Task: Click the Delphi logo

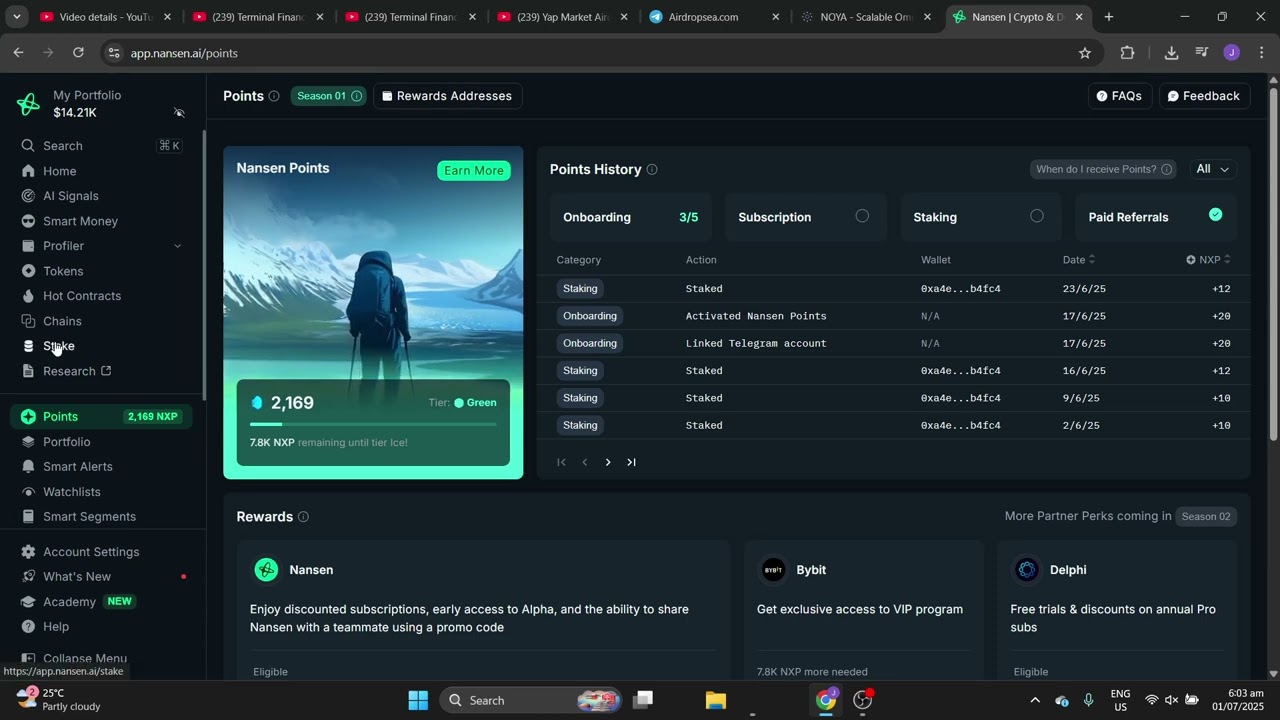Action: [x=1027, y=570]
